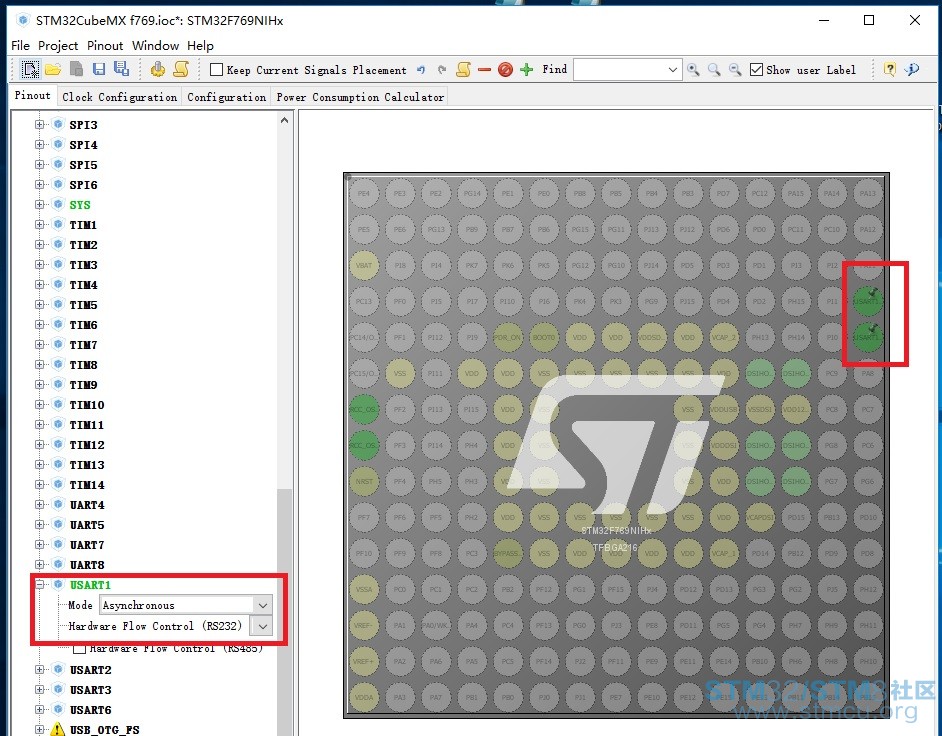Click the BOOT0 pin on the chip

(x=544, y=337)
